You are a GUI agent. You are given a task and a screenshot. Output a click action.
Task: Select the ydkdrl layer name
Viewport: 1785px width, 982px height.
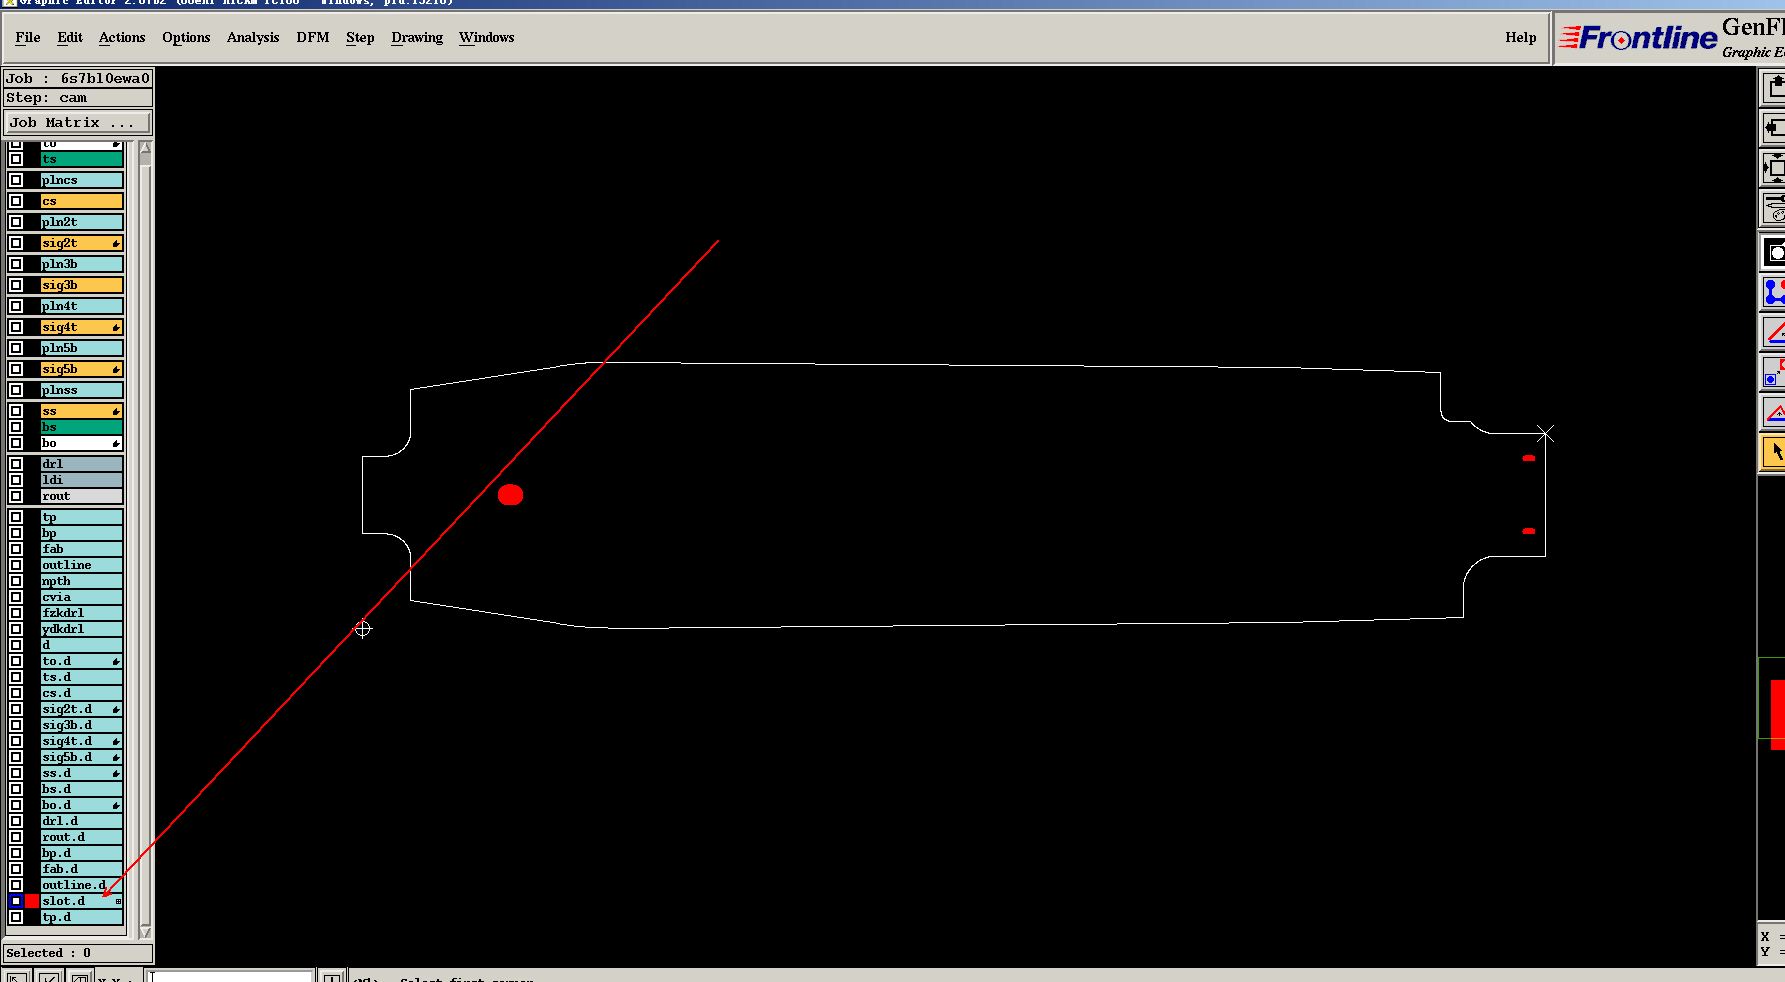[82, 629]
